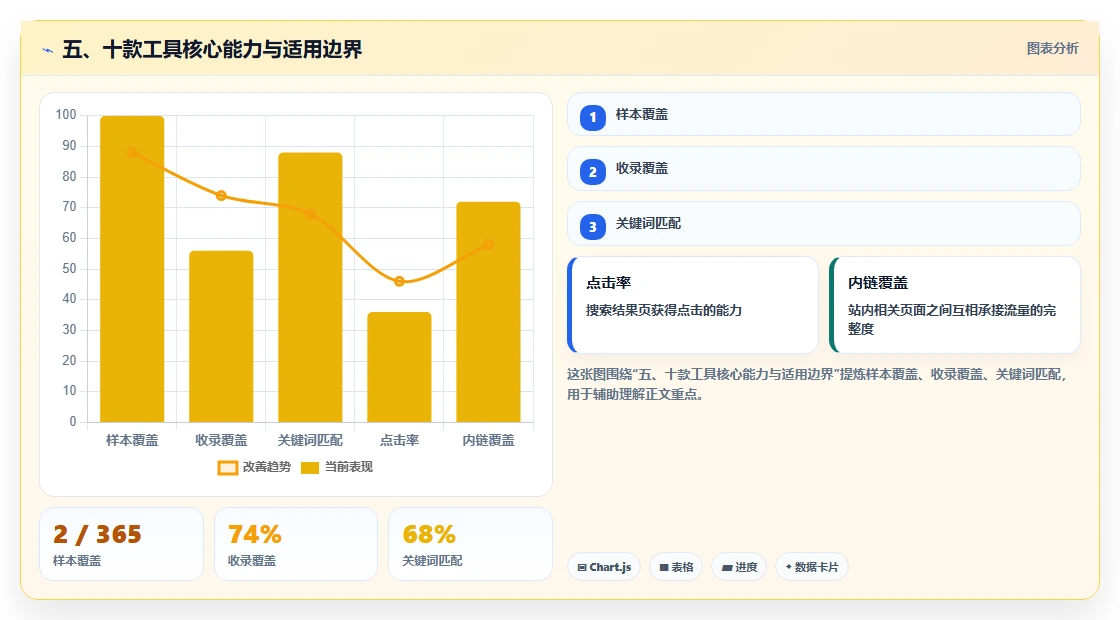Click the 收录覆盖 x-axis label
Image resolution: width=1120 pixels, height=620 pixels.
click(x=221, y=441)
